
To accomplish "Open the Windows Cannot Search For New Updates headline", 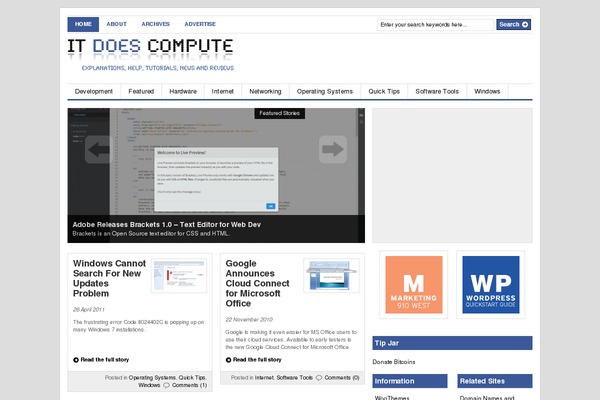I will 109,278.
